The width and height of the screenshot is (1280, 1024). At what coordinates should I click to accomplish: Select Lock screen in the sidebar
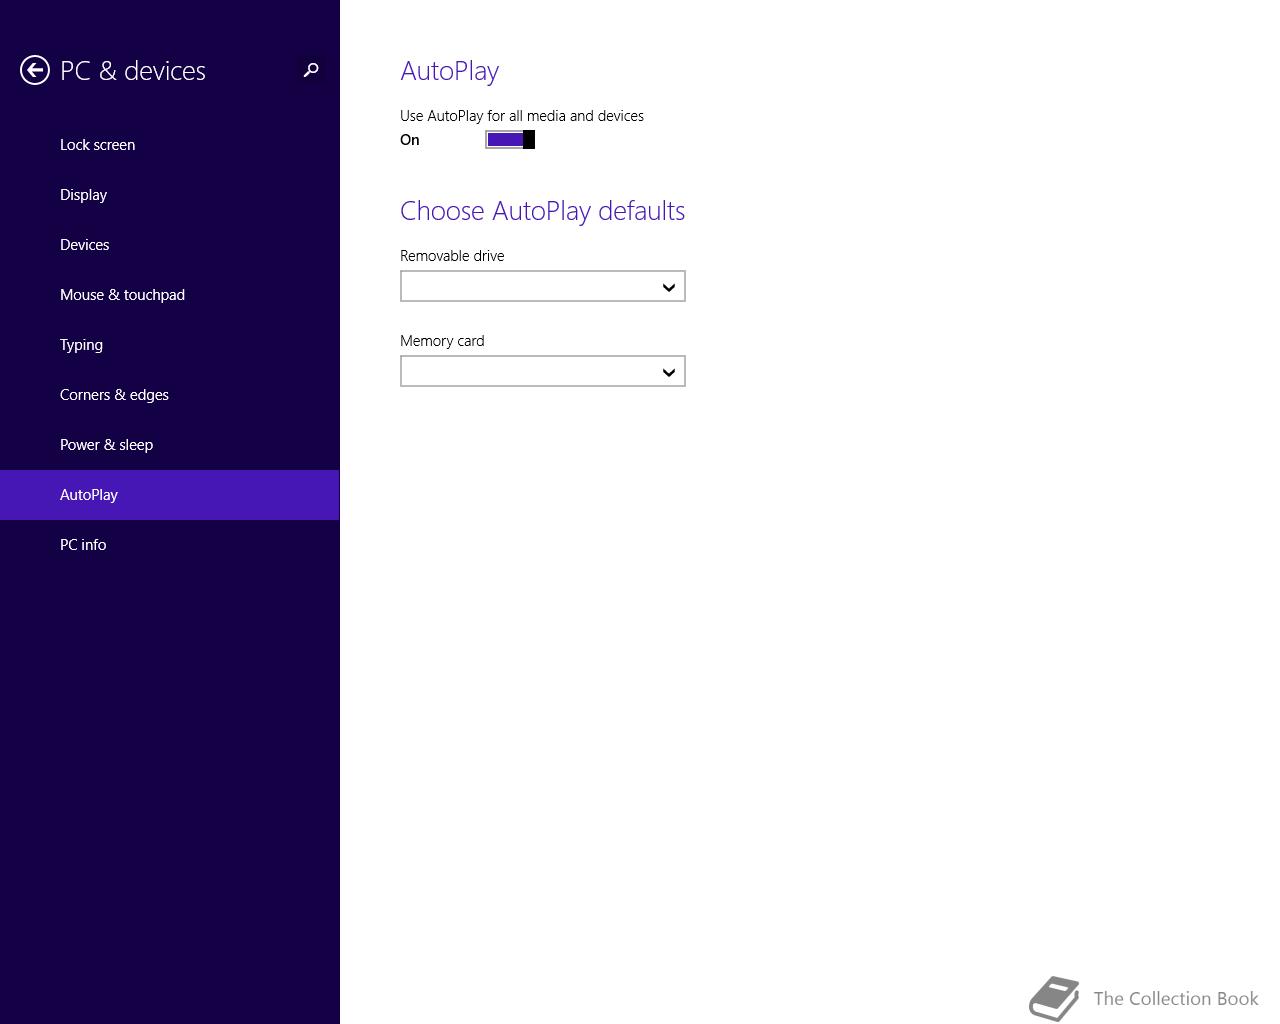170,145
